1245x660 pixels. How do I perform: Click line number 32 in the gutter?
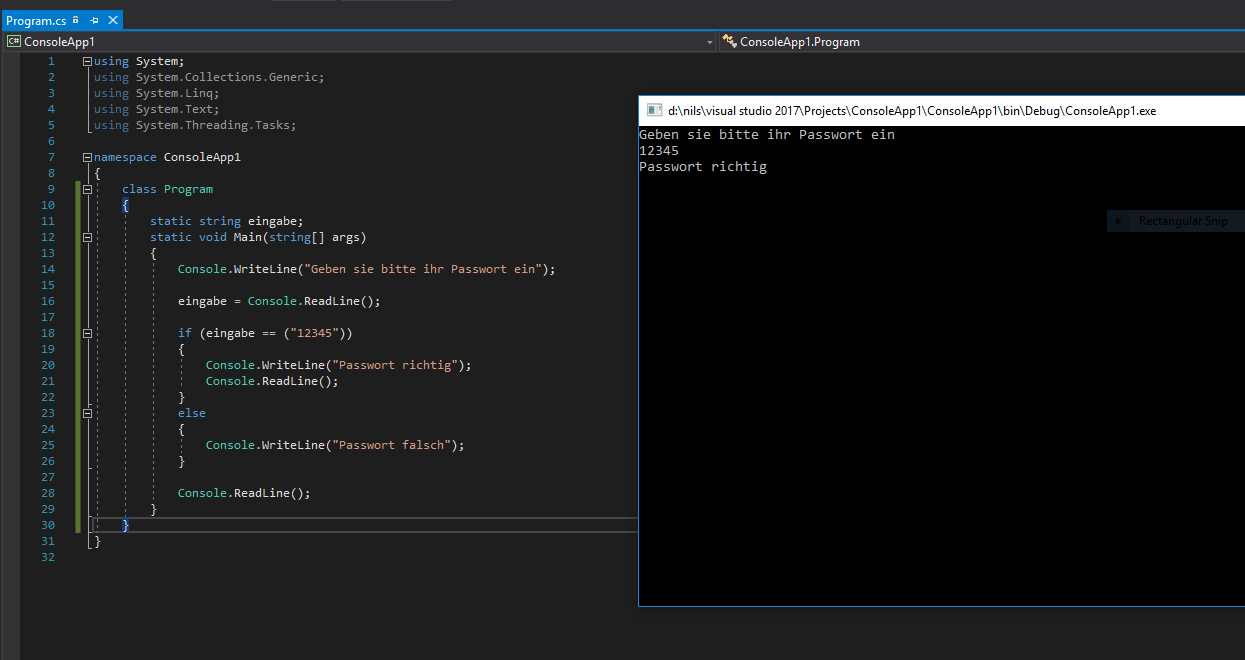[x=48, y=557]
